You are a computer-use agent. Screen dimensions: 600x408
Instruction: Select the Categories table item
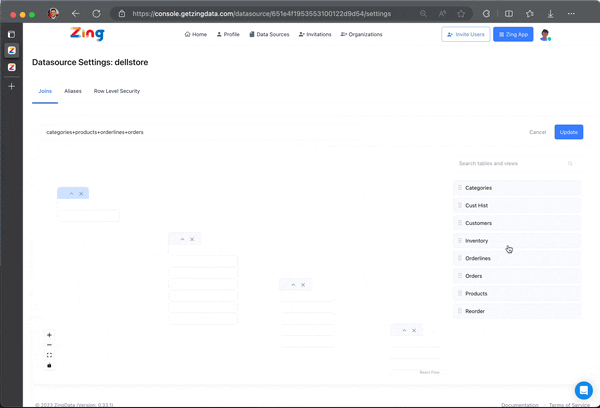click(517, 188)
